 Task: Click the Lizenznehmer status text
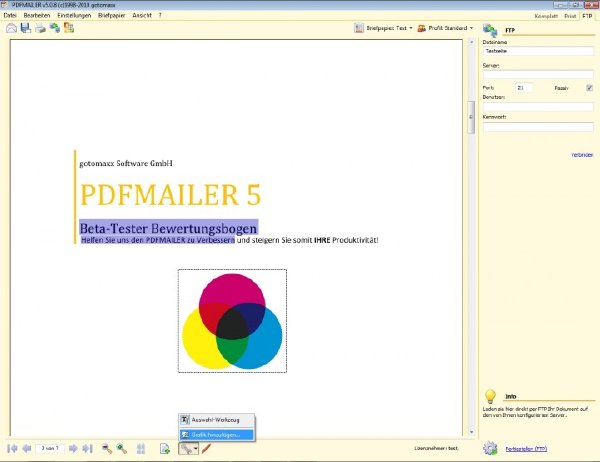click(x=436, y=448)
